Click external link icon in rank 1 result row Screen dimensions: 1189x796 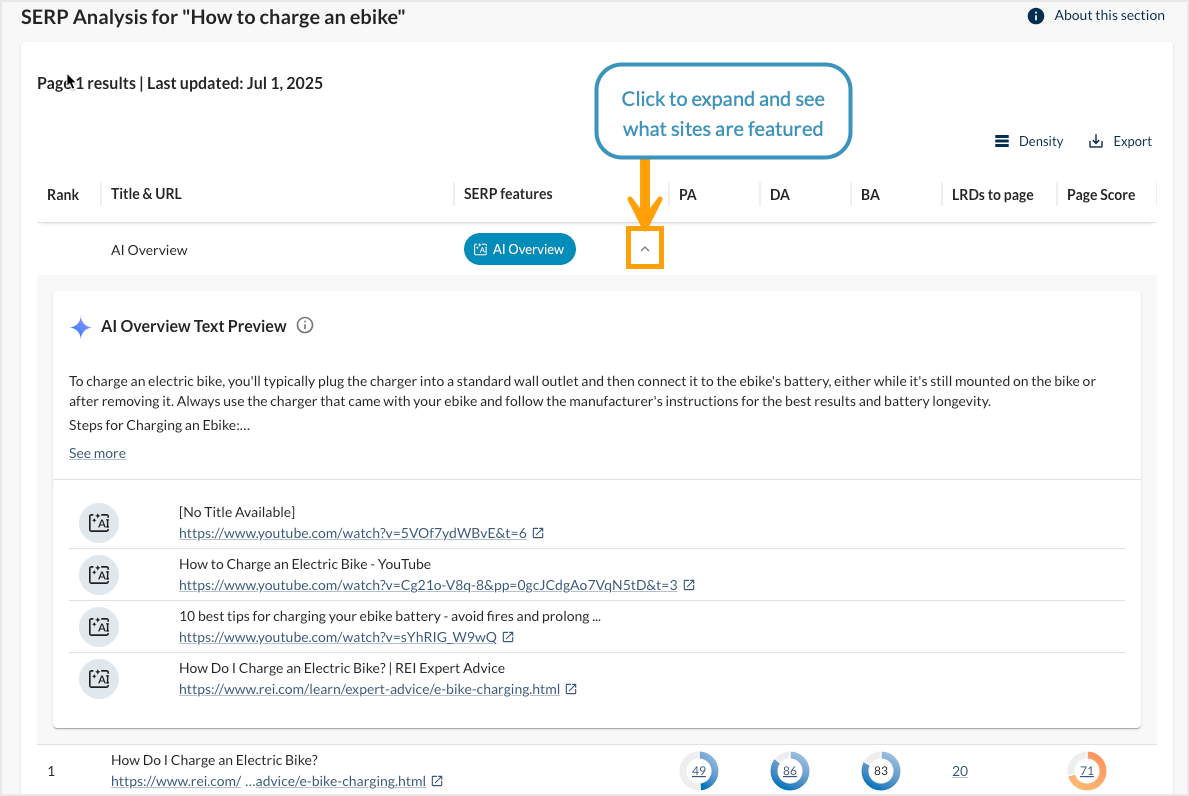point(437,782)
